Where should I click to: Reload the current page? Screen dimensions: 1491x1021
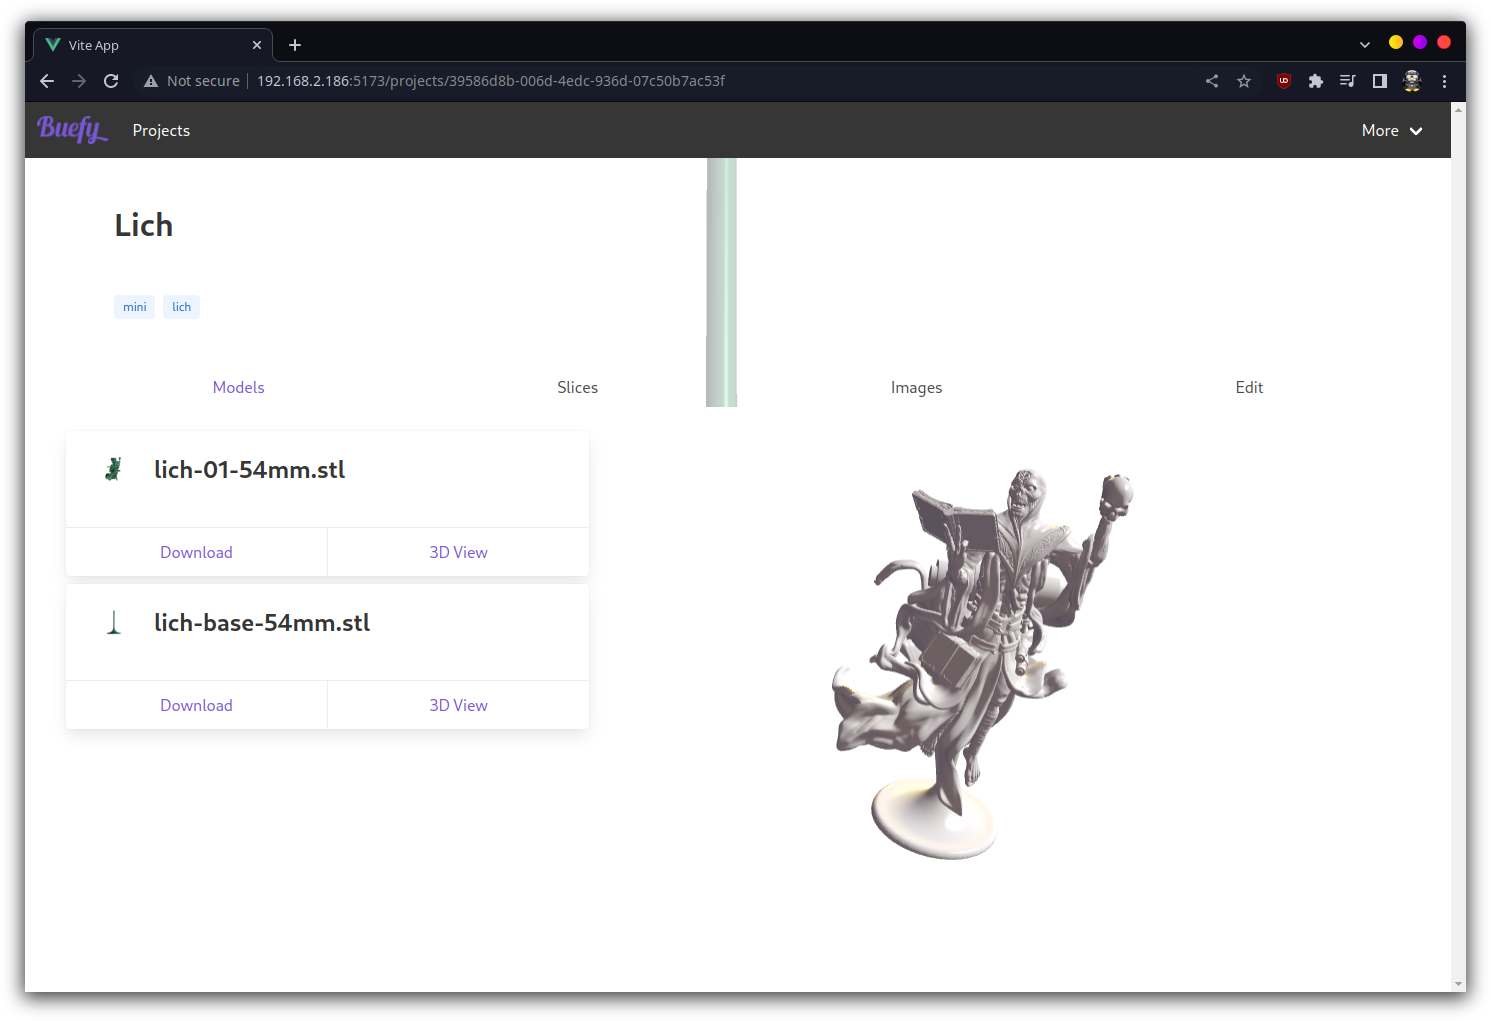click(x=111, y=81)
